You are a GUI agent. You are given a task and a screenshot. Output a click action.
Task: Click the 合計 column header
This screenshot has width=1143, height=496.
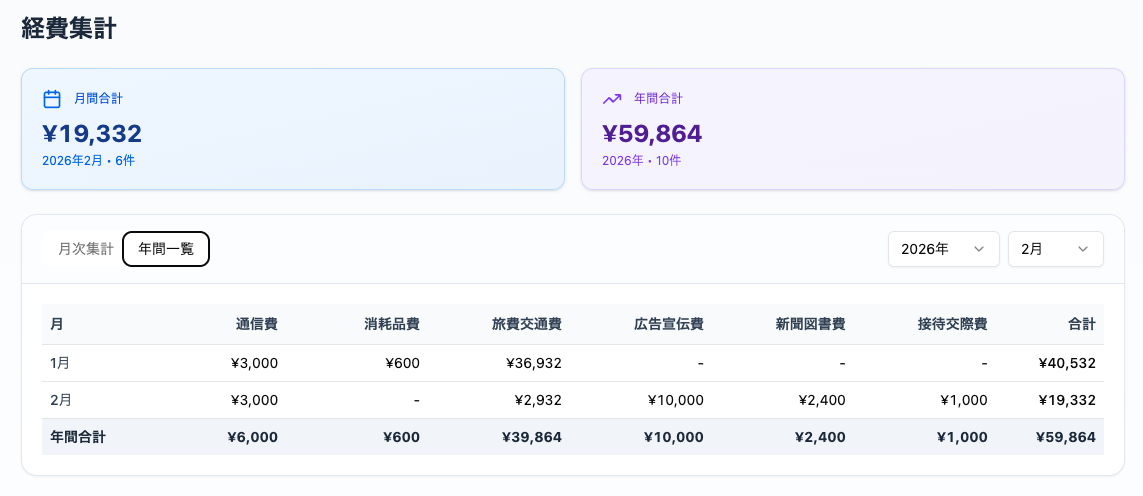tap(1081, 324)
